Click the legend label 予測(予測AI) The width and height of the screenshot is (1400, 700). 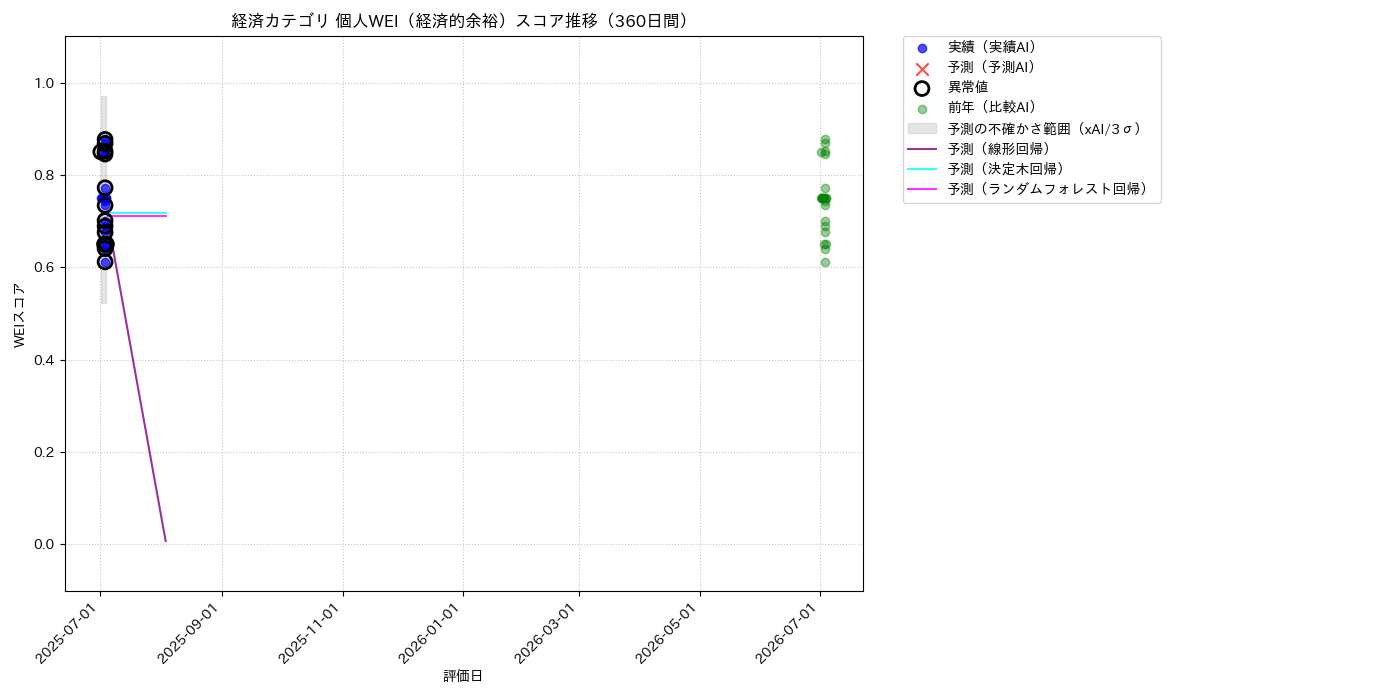(x=995, y=68)
